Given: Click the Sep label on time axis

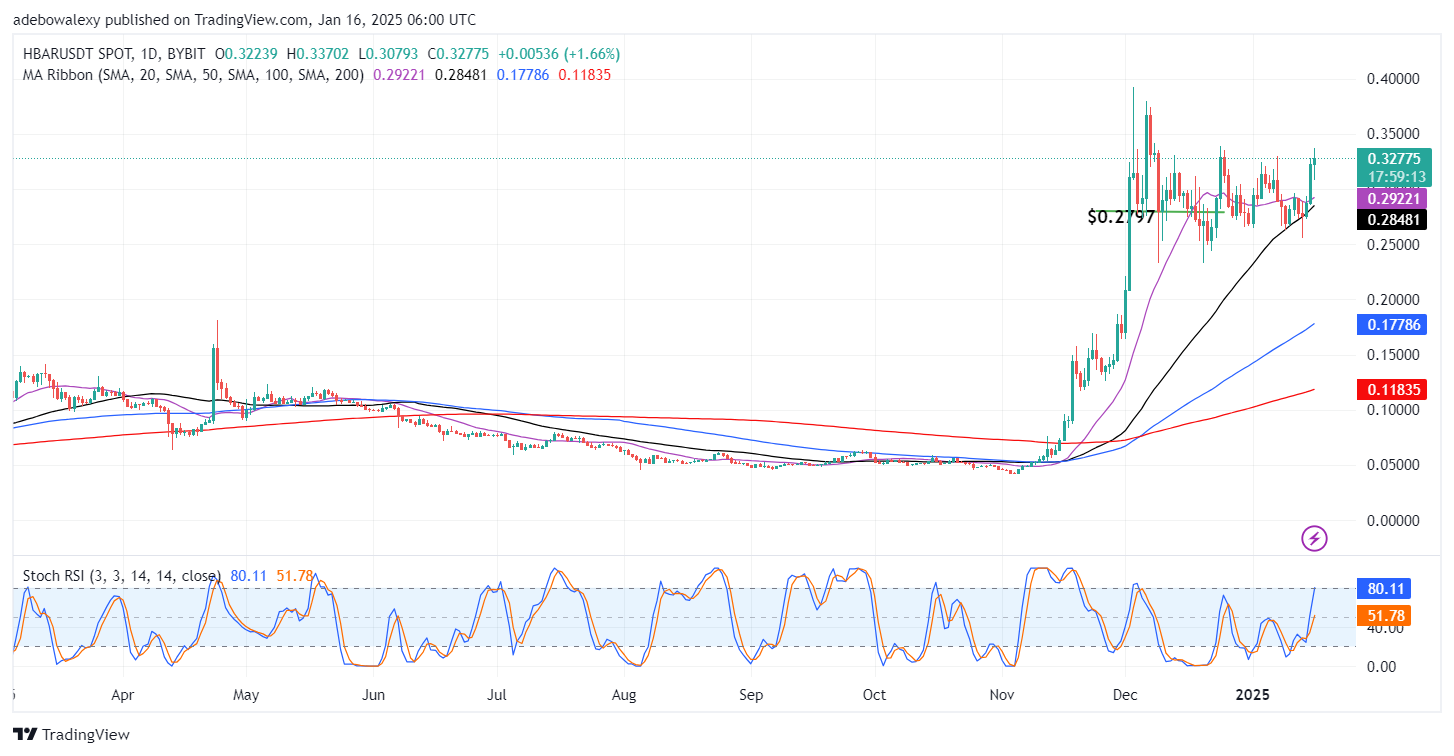Looking at the screenshot, I should (752, 694).
